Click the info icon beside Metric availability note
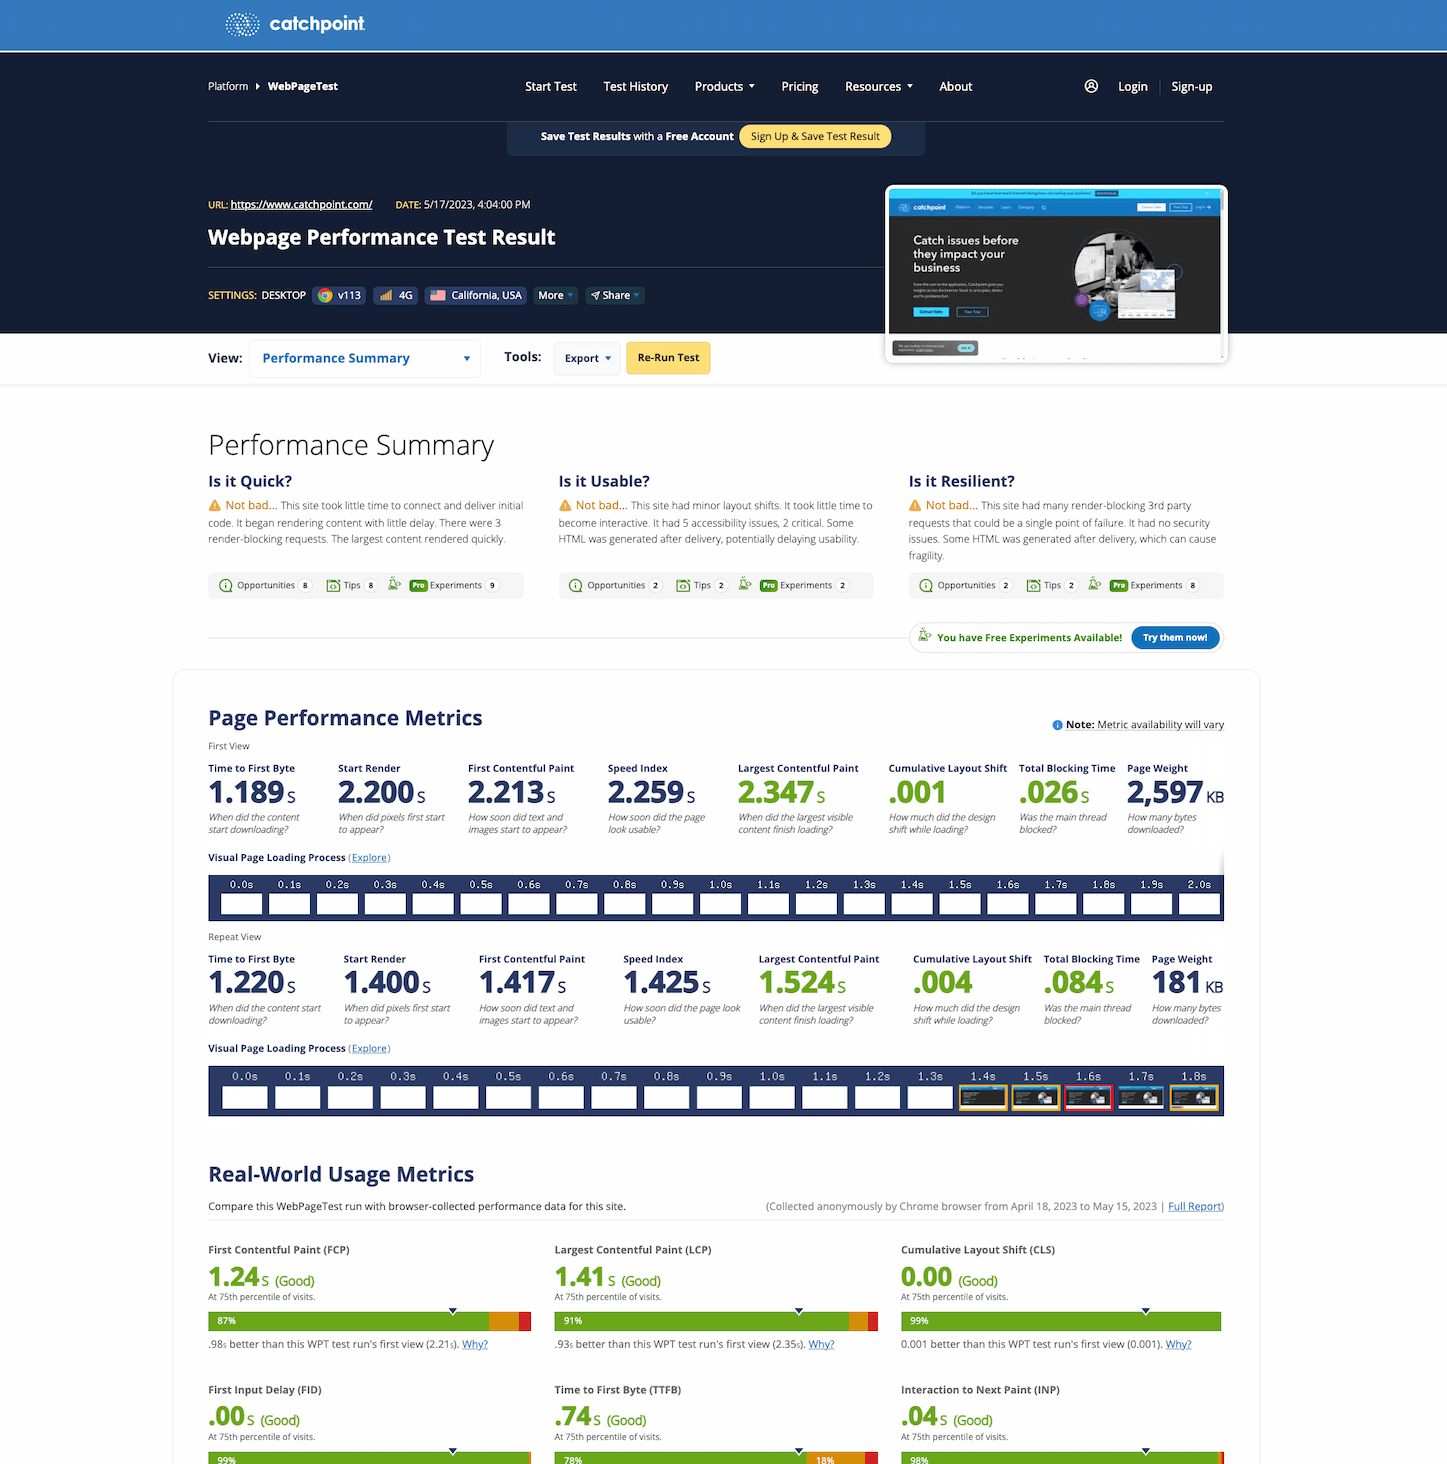 pos(1057,725)
